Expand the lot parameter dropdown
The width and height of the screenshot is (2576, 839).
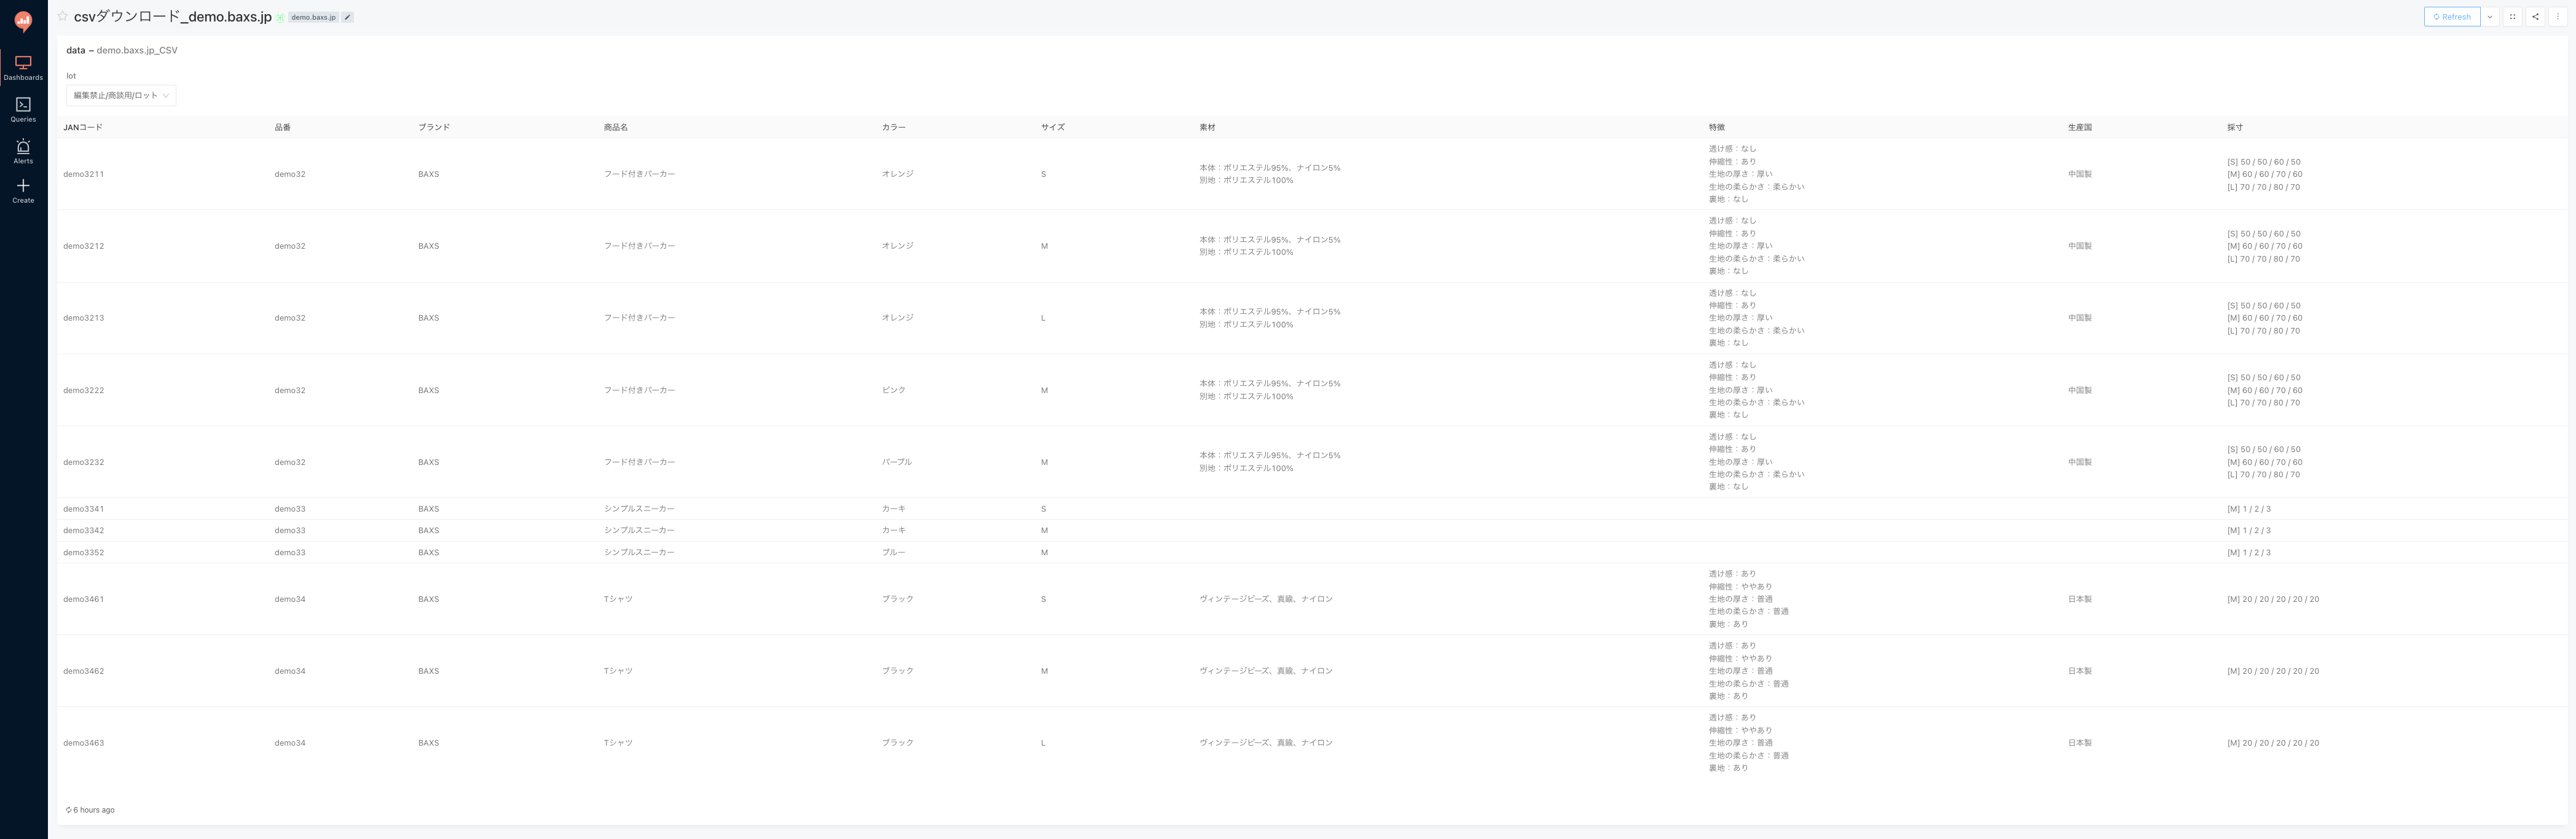(121, 95)
